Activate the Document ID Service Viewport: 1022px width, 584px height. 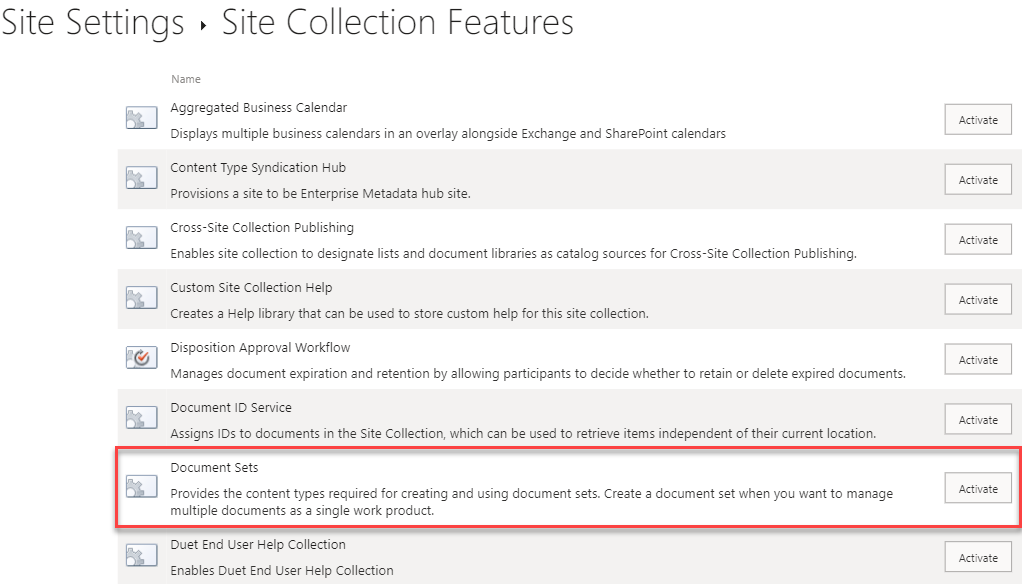[977, 419]
